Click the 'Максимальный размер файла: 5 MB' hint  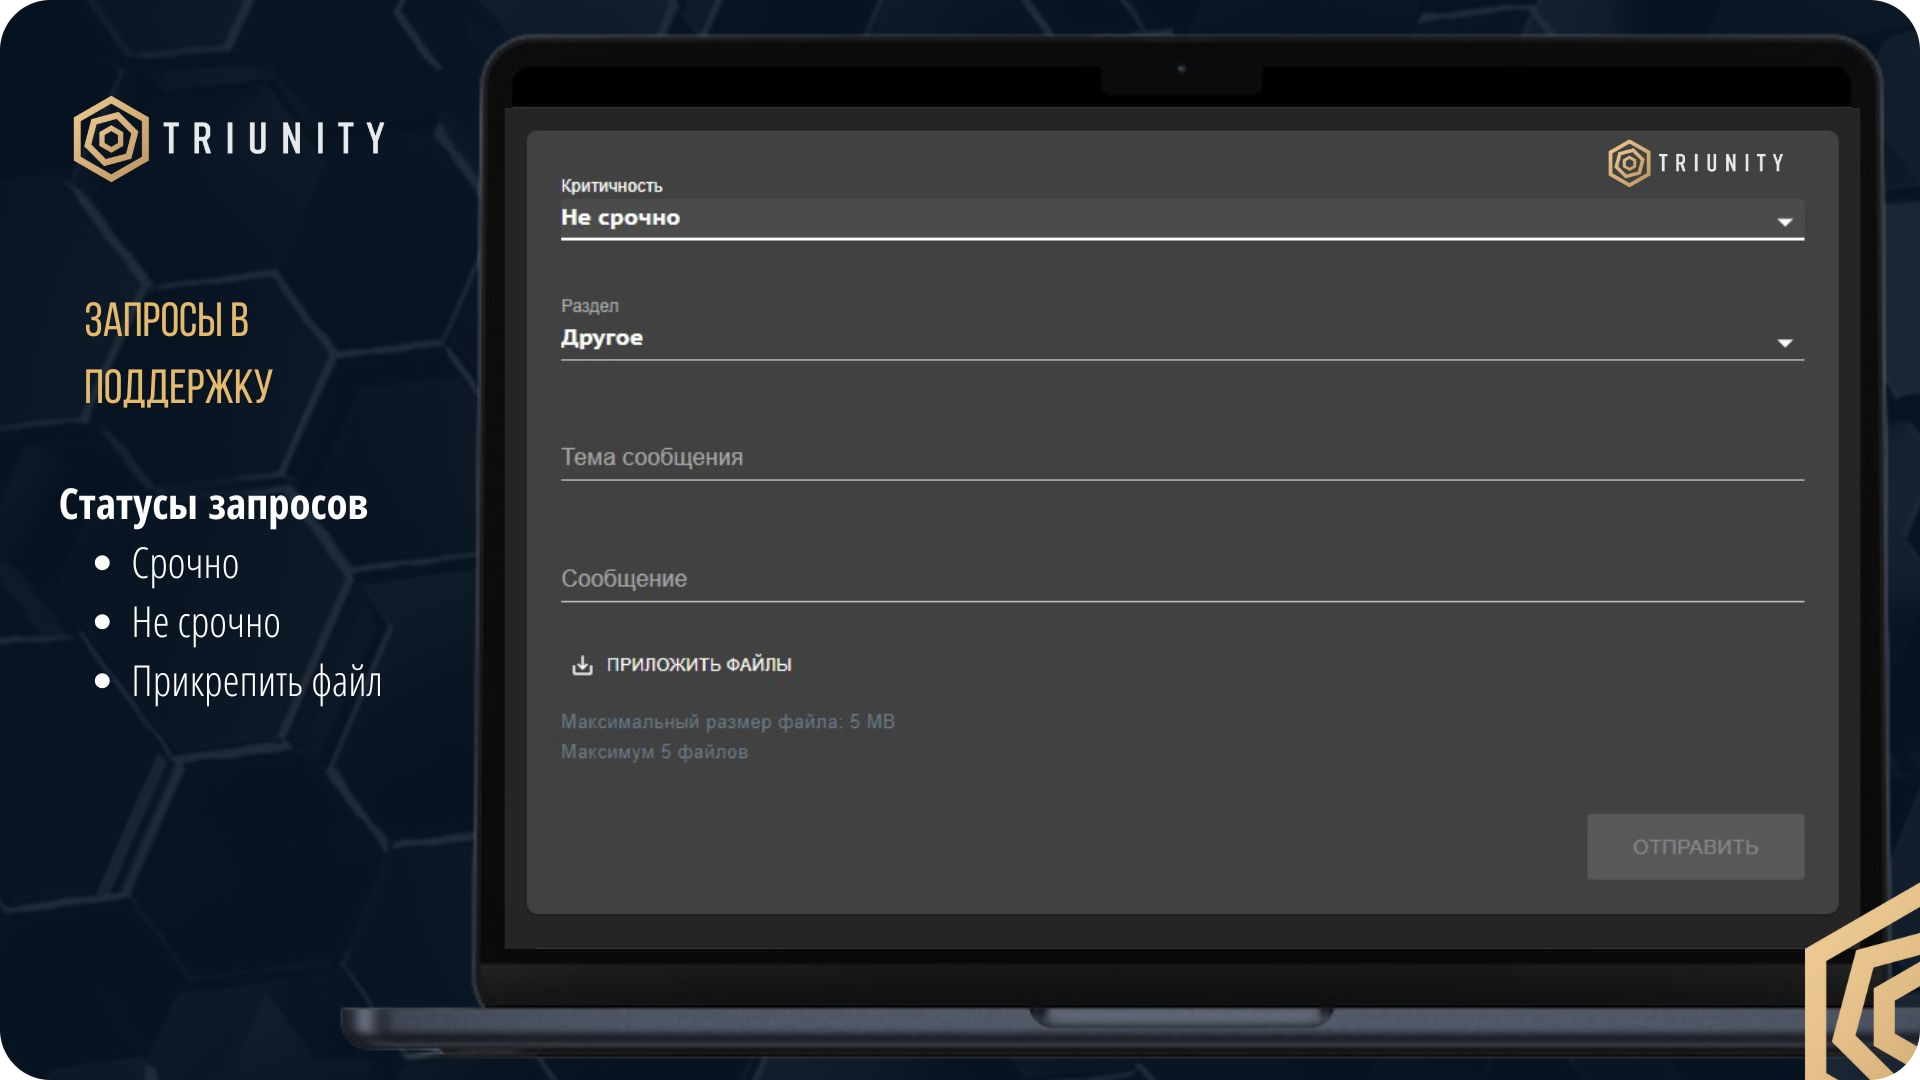(727, 722)
